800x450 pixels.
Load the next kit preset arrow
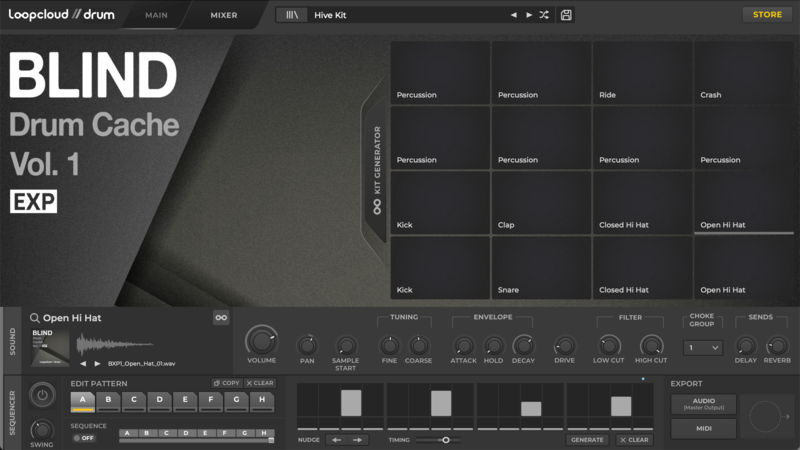[x=529, y=15]
